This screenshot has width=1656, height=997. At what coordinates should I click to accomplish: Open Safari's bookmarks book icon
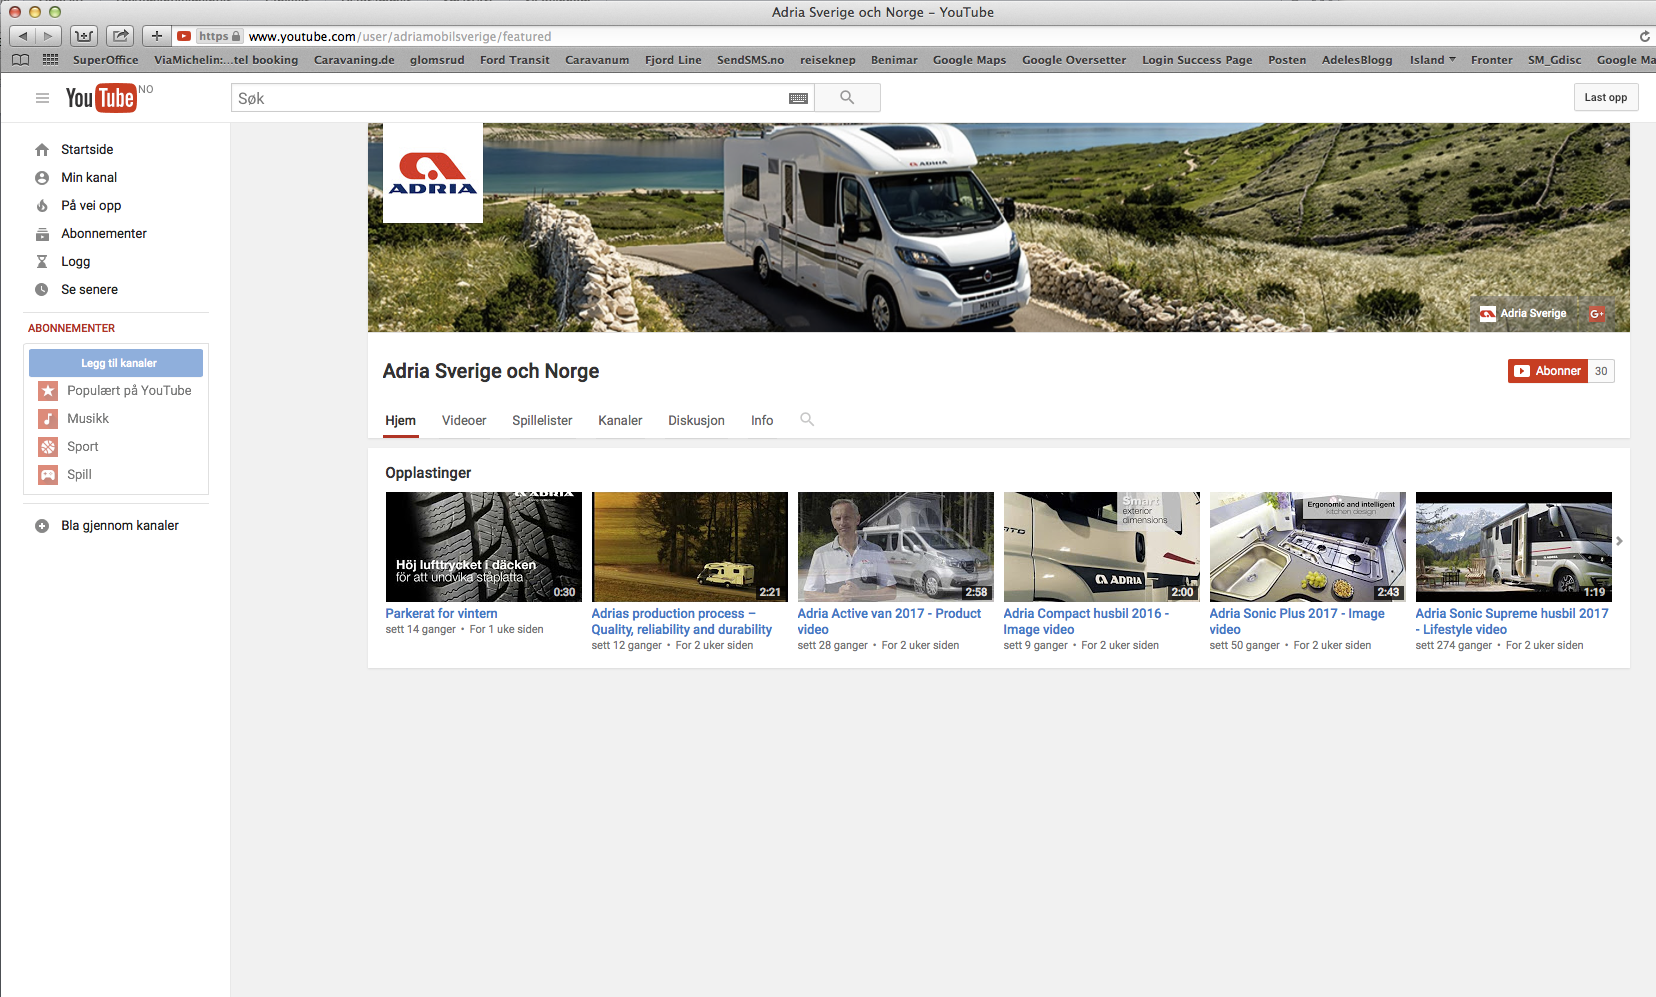pyautogui.click(x=20, y=60)
